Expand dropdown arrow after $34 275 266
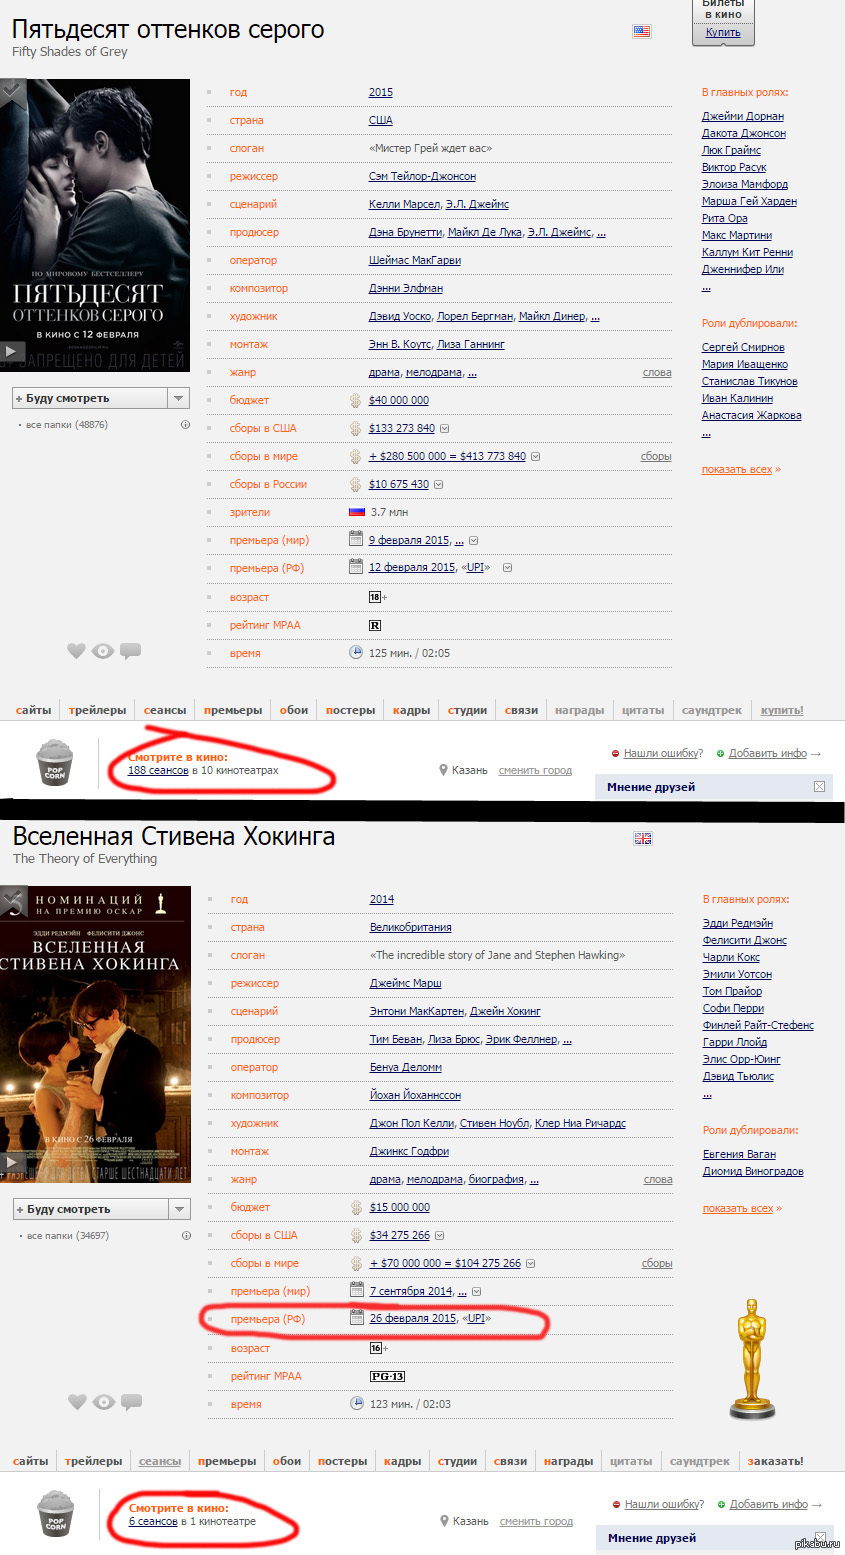845x1555 pixels. coord(440,1235)
